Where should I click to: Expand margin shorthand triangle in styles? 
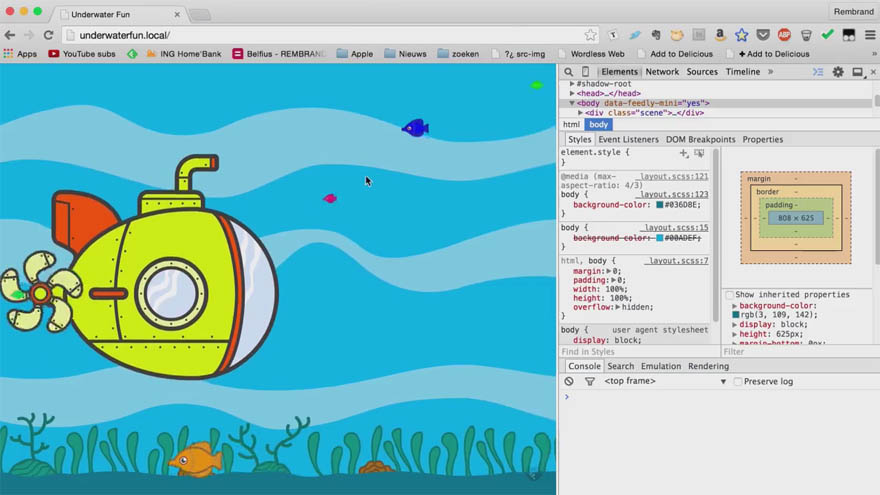pyautogui.click(x=608, y=271)
